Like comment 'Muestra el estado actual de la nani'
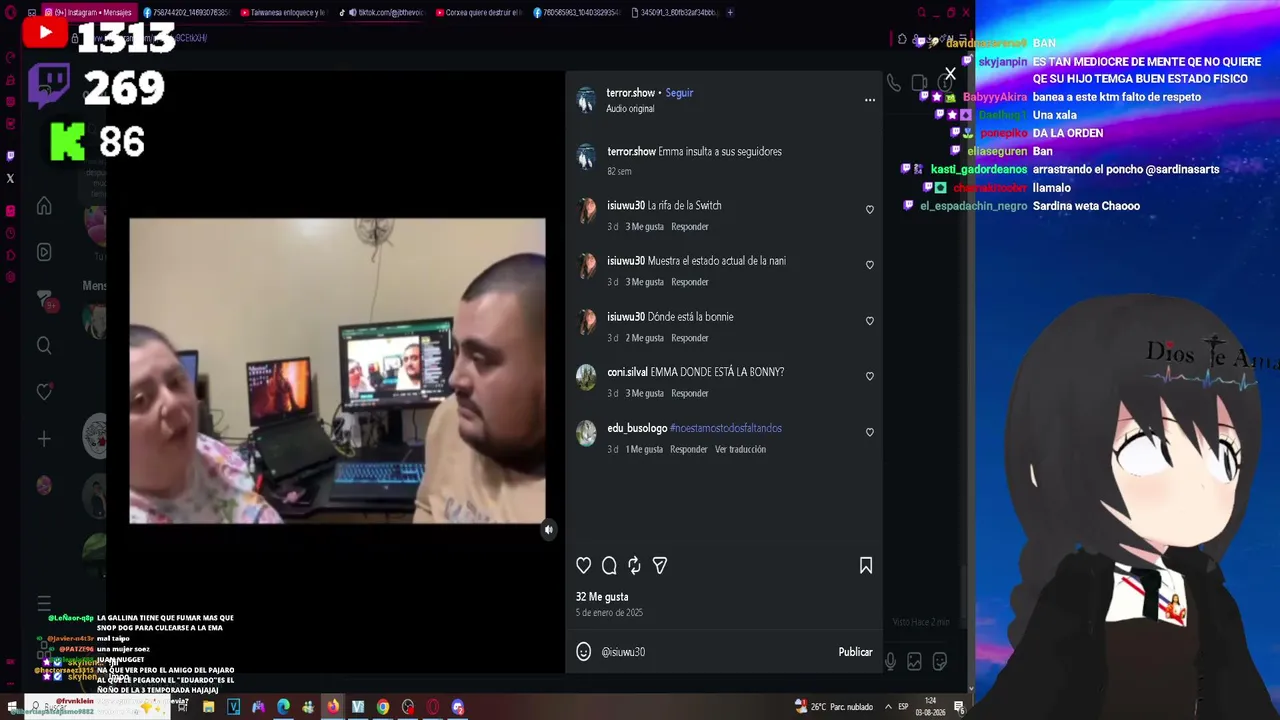This screenshot has width=1280, height=720. pos(870,265)
